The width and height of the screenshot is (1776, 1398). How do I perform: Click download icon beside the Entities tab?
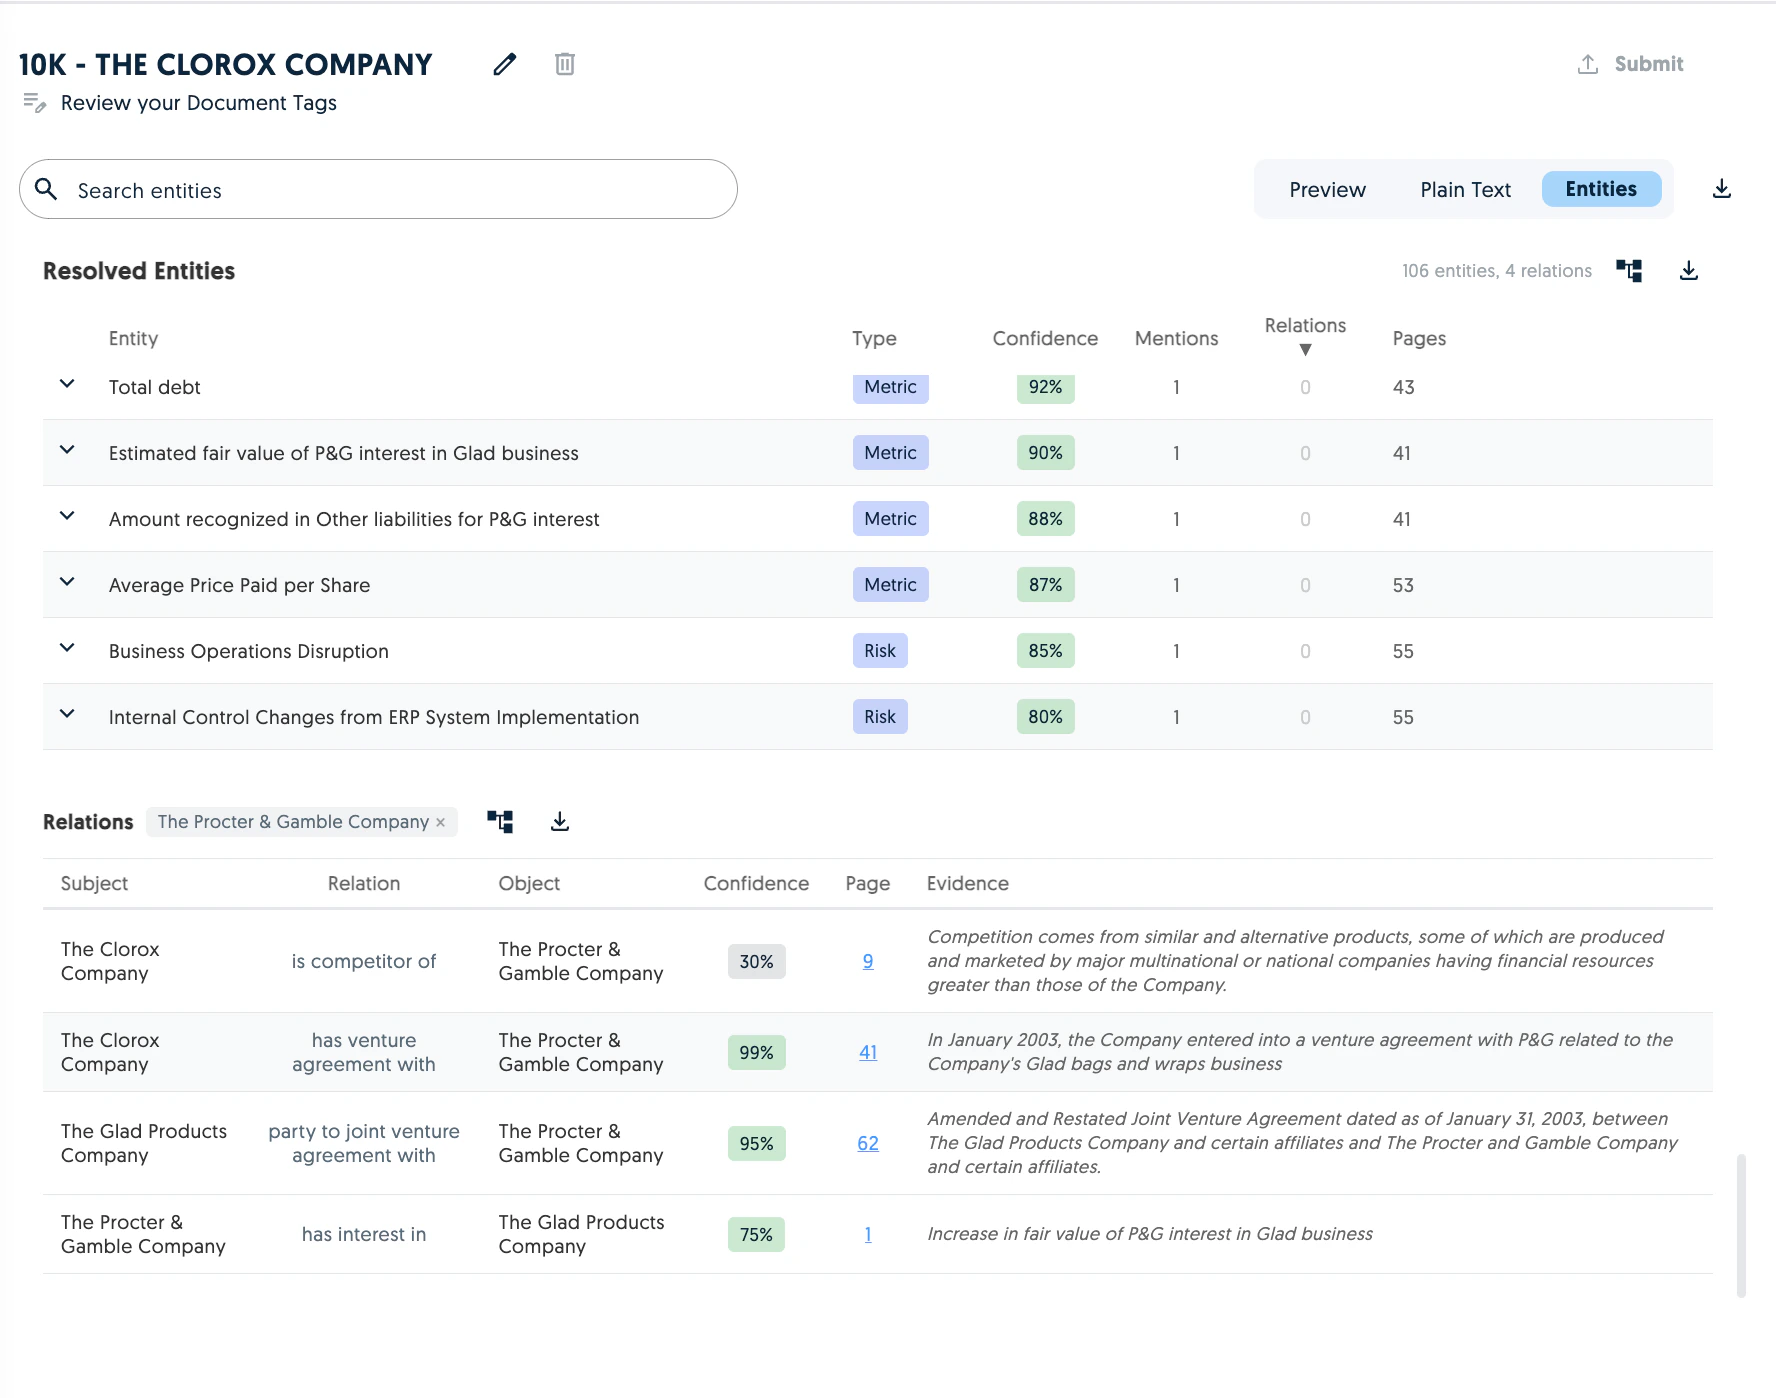tap(1722, 189)
